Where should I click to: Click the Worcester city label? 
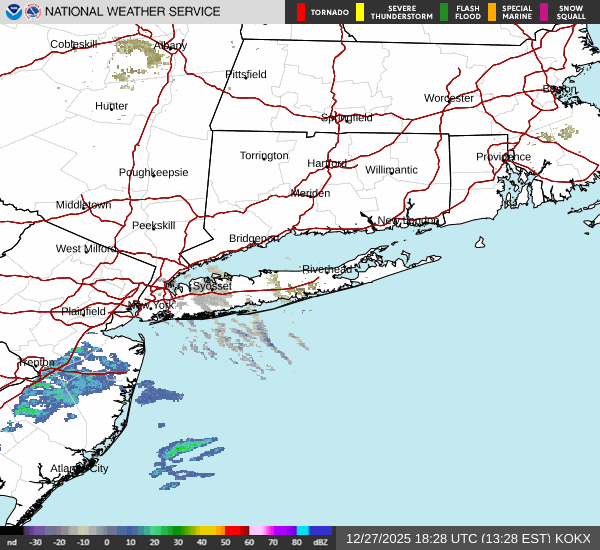[448, 98]
